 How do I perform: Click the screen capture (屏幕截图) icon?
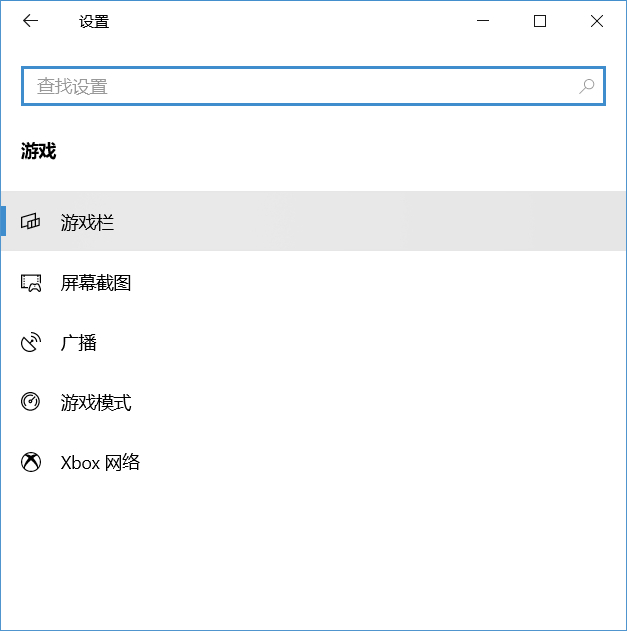tap(31, 283)
